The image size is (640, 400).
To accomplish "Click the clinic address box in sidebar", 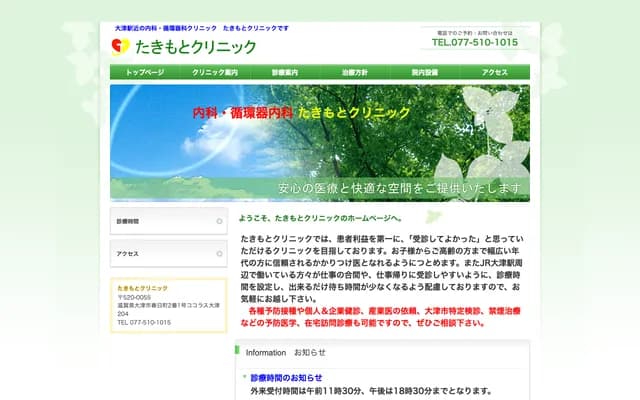I will click(x=168, y=305).
